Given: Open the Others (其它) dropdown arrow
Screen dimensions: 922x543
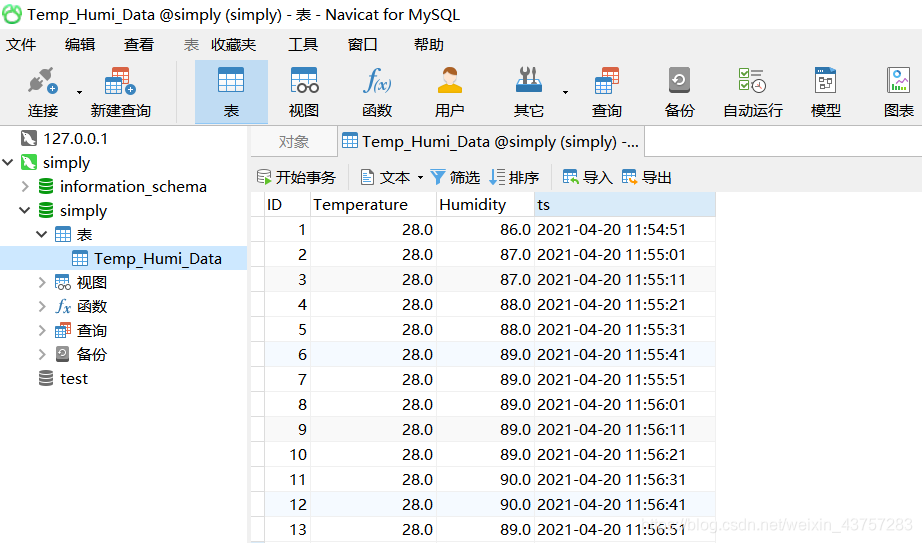Looking at the screenshot, I should click(565, 92).
